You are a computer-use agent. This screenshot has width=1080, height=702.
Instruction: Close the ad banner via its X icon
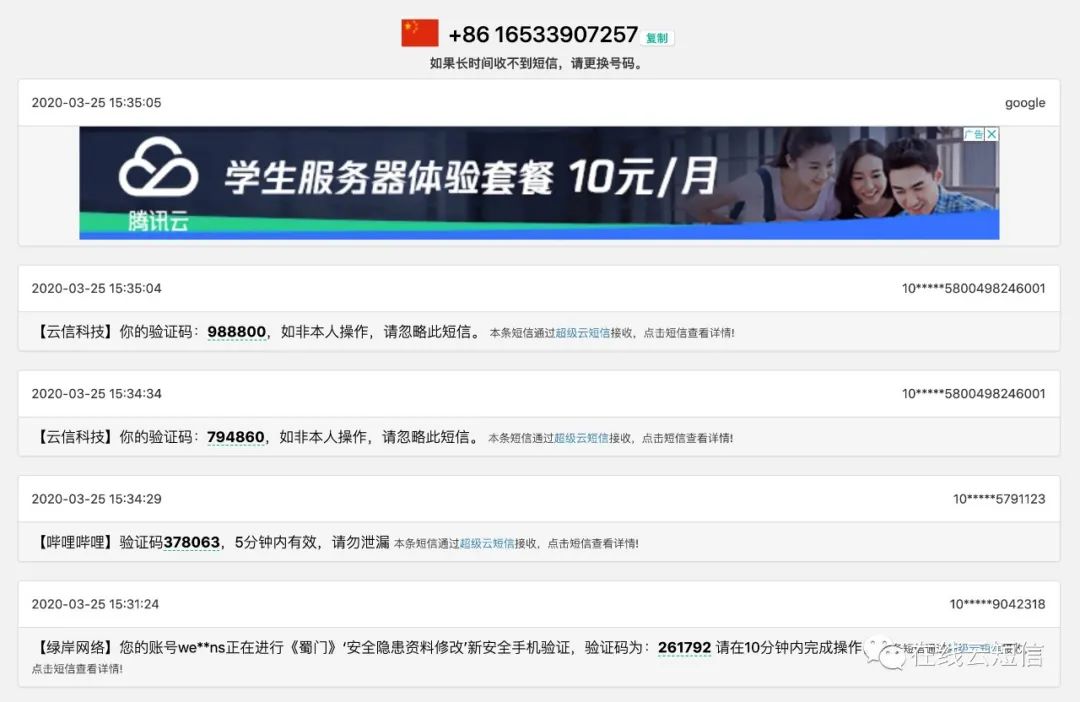(991, 134)
